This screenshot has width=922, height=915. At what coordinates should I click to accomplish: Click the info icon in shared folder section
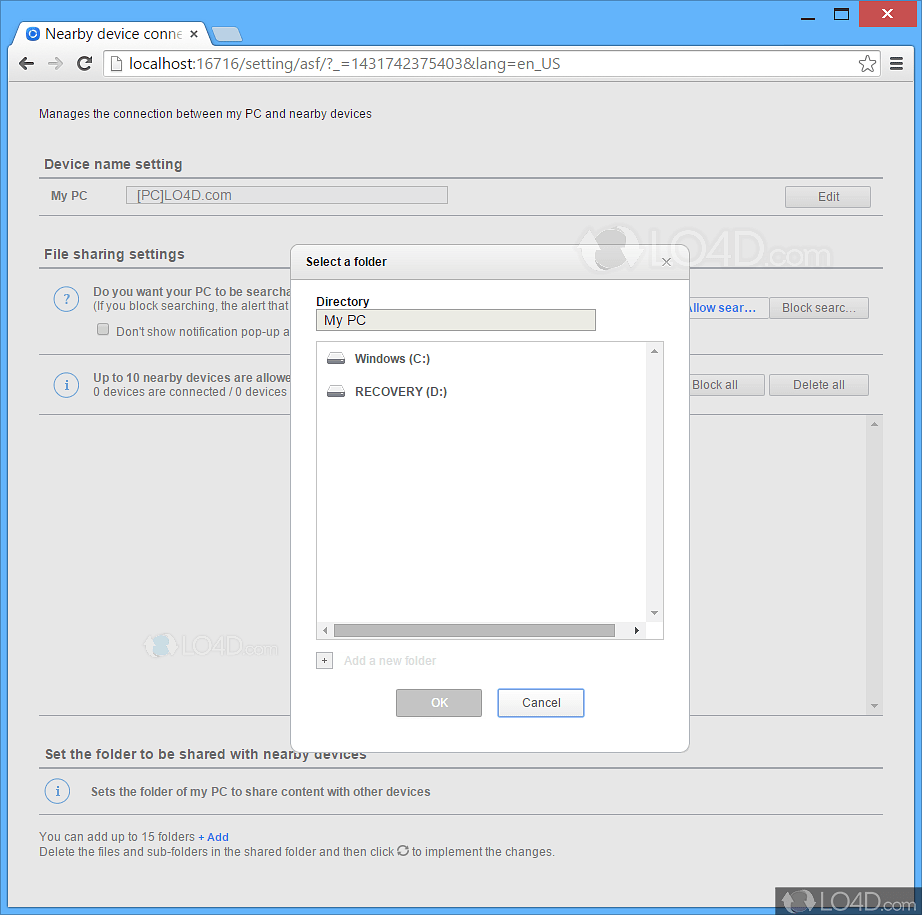[57, 791]
